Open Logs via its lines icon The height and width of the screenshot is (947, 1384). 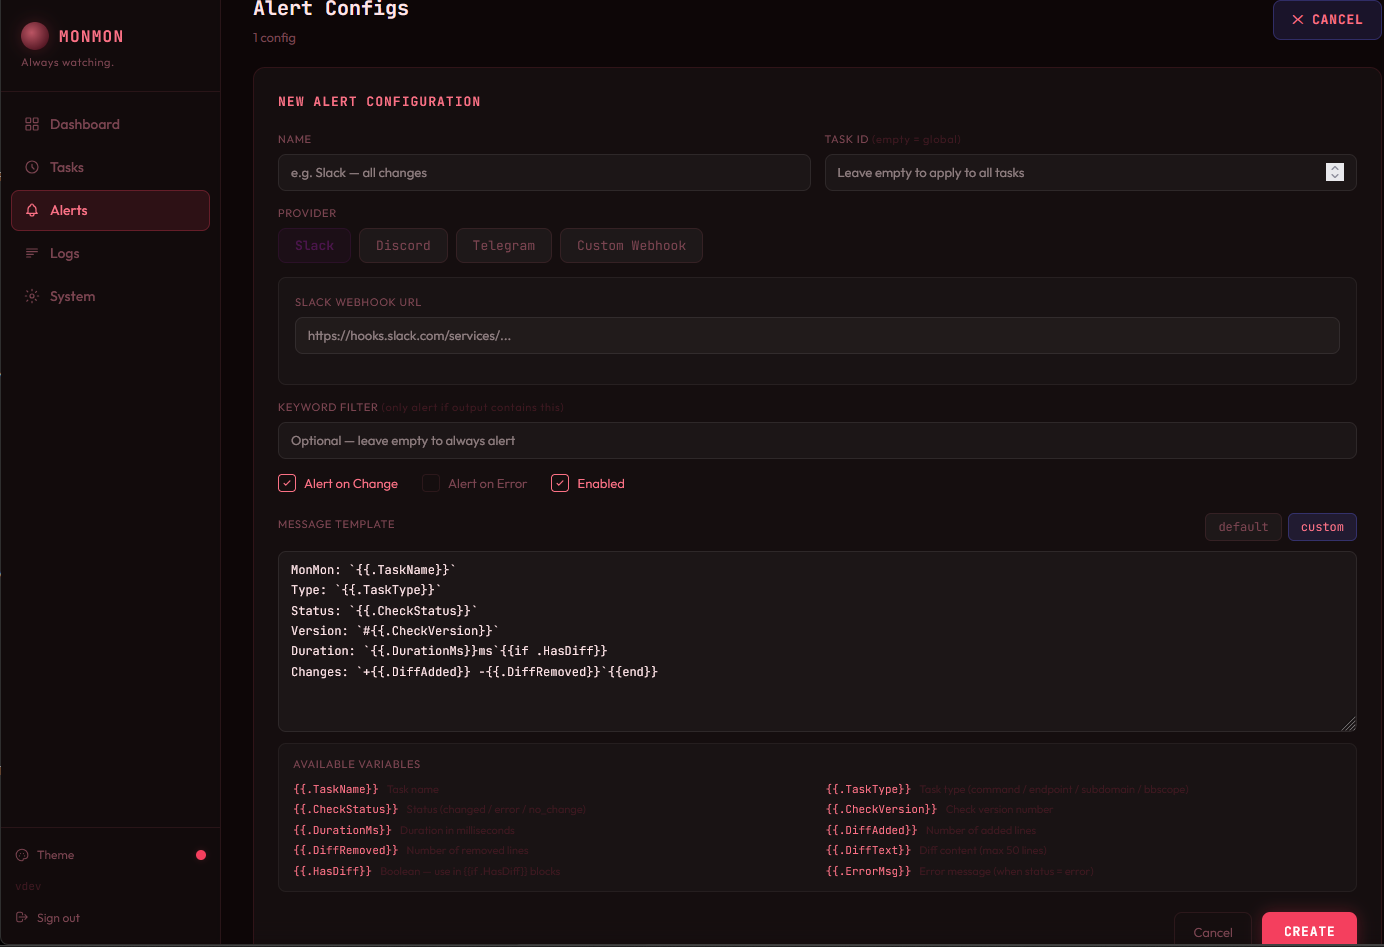(32, 253)
